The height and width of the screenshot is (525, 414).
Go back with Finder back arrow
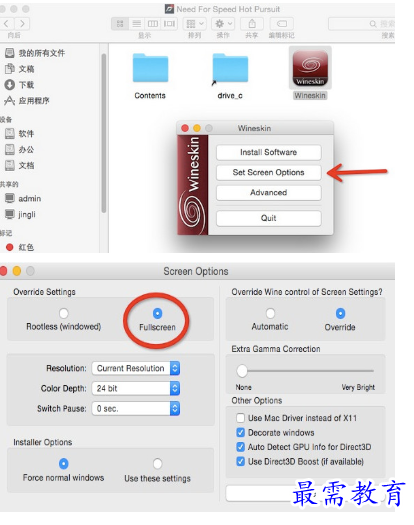pos(7,24)
